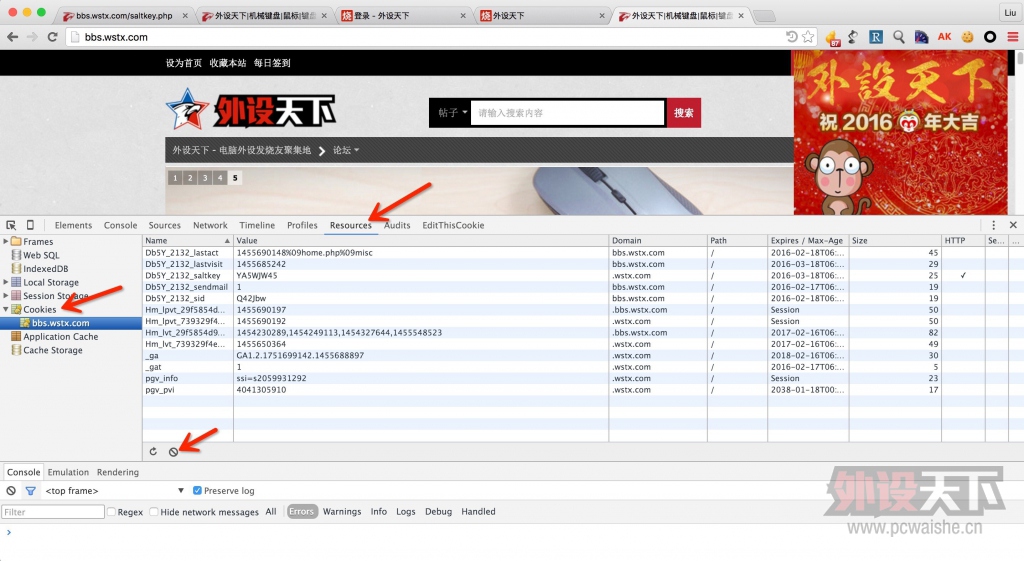The width and height of the screenshot is (1024, 561).
Task: Clear the console with the clear icon
Action: pos(11,490)
